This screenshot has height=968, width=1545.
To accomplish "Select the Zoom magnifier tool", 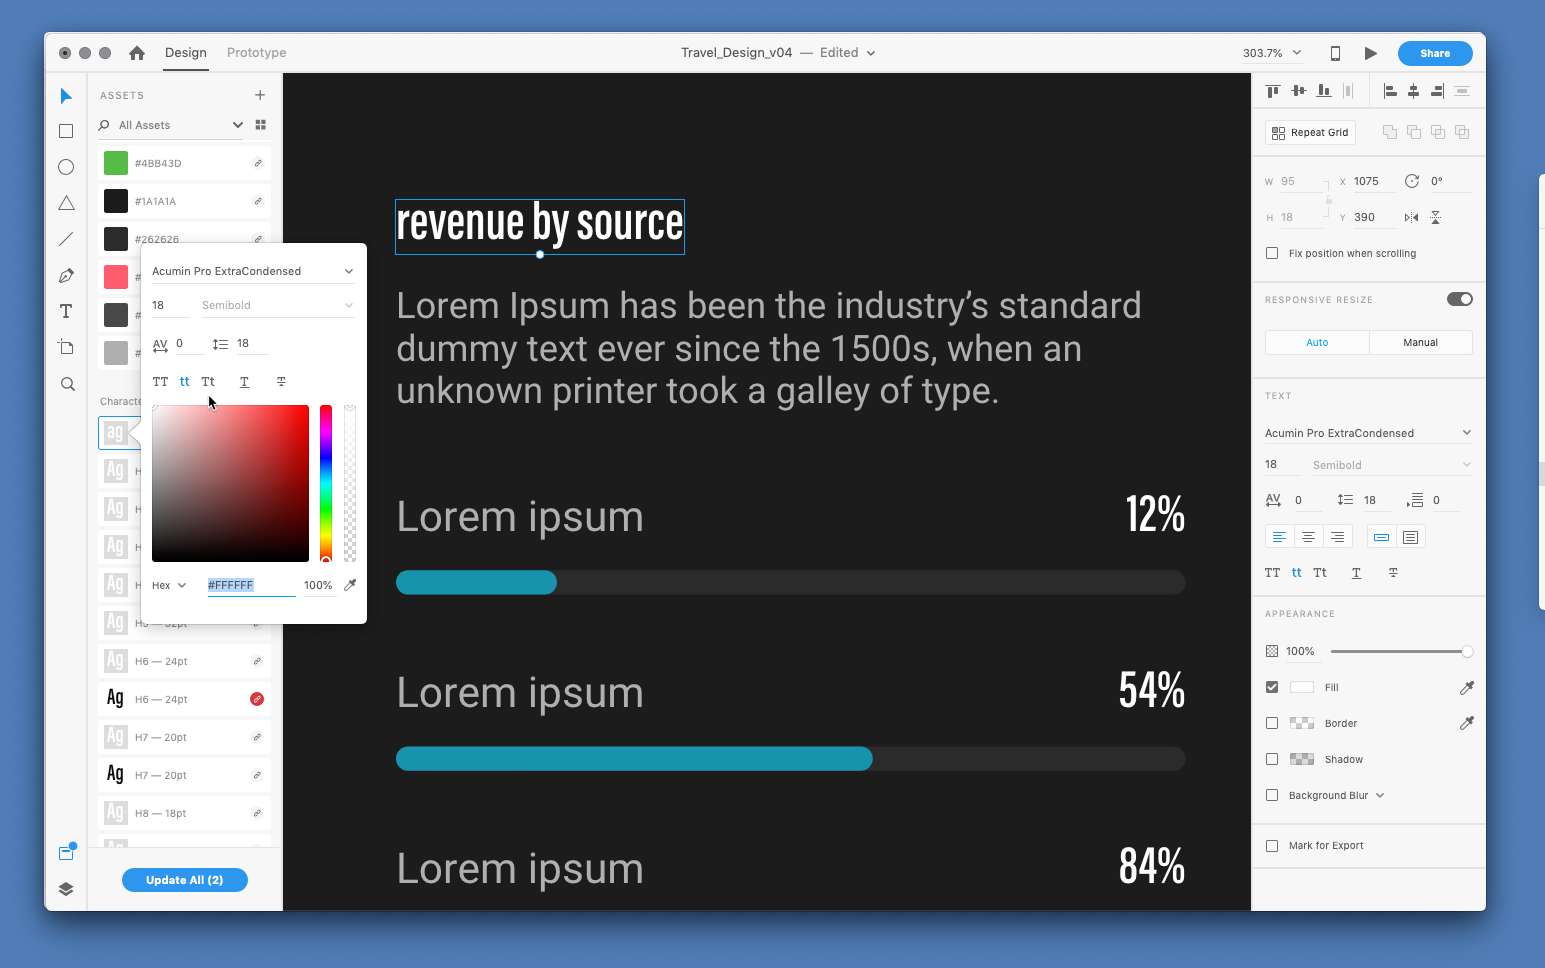I will coord(67,384).
